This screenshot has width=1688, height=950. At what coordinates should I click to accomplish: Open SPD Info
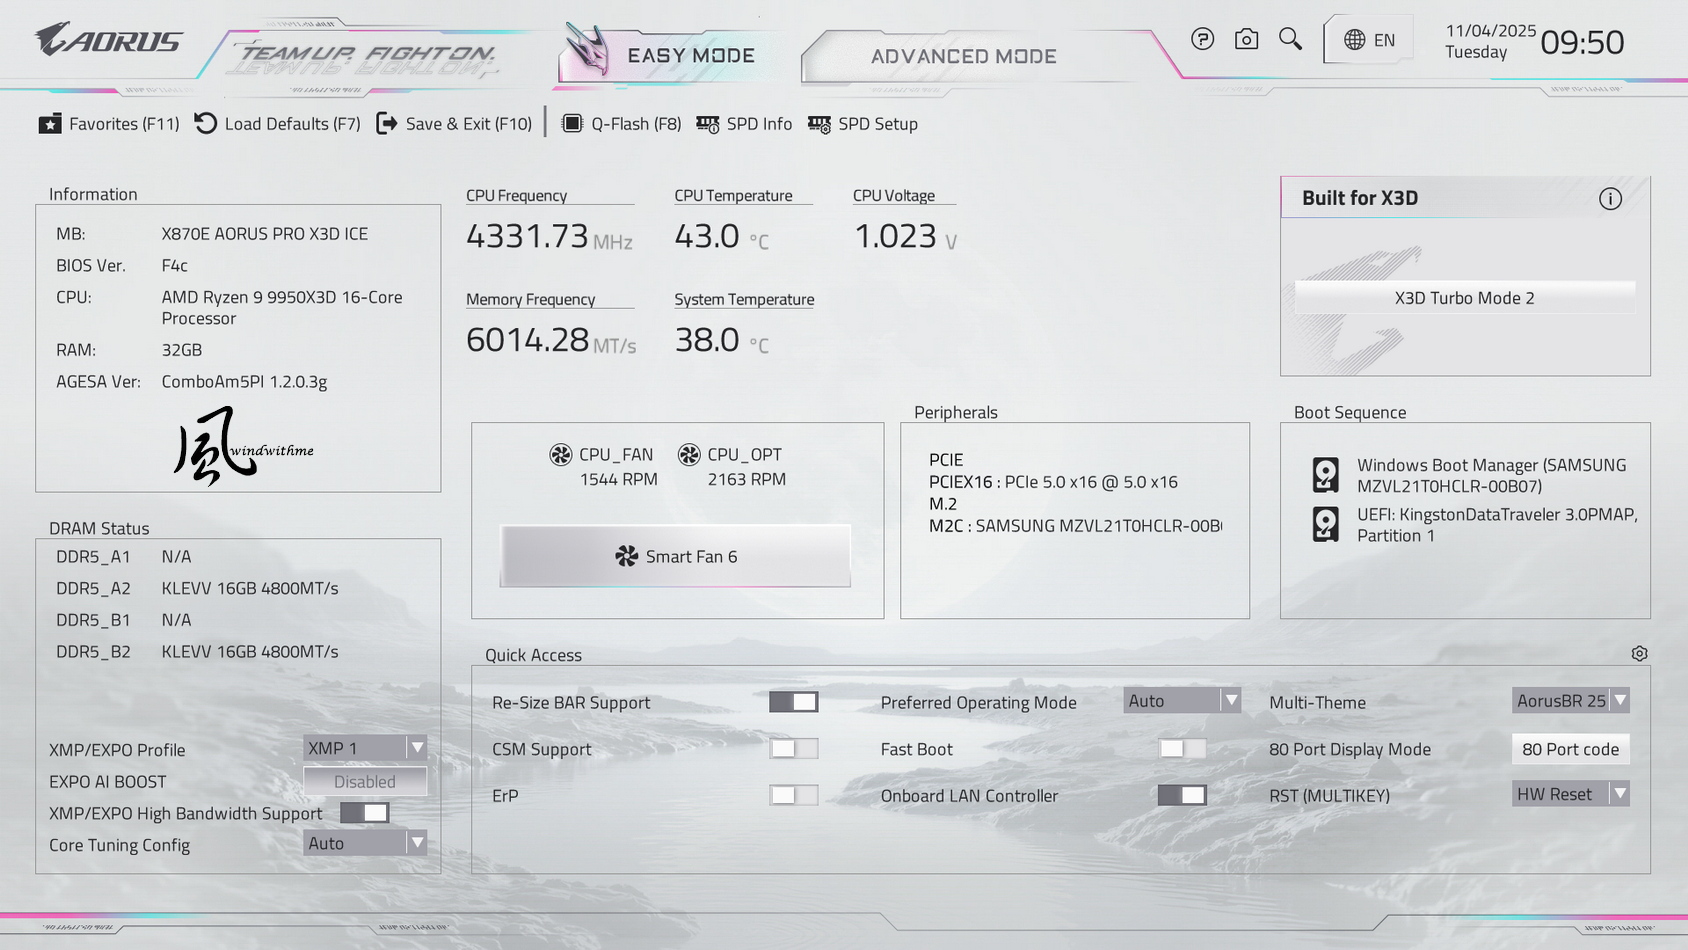tap(744, 124)
